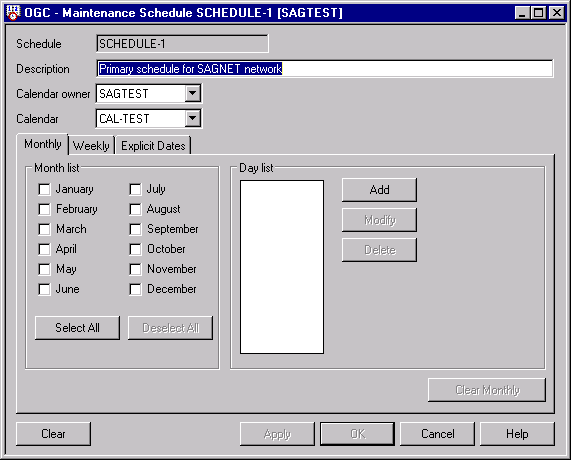Click the Schedule name field SCHEDULE-1
This screenshot has height=460, width=571.
coord(182,44)
